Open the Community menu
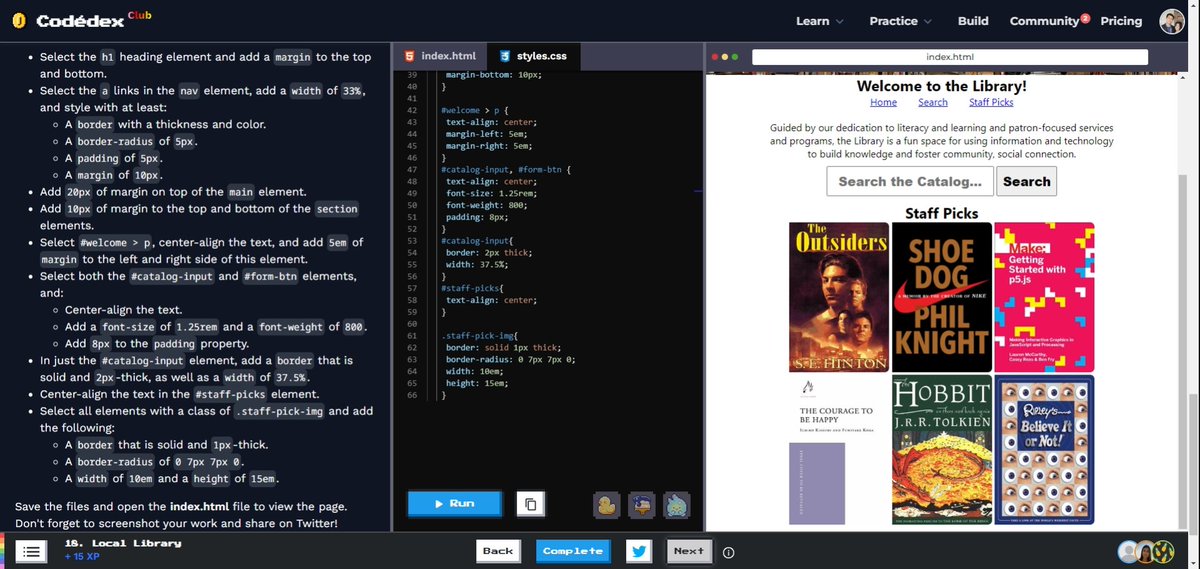The width and height of the screenshot is (1200, 569). tap(1049, 20)
